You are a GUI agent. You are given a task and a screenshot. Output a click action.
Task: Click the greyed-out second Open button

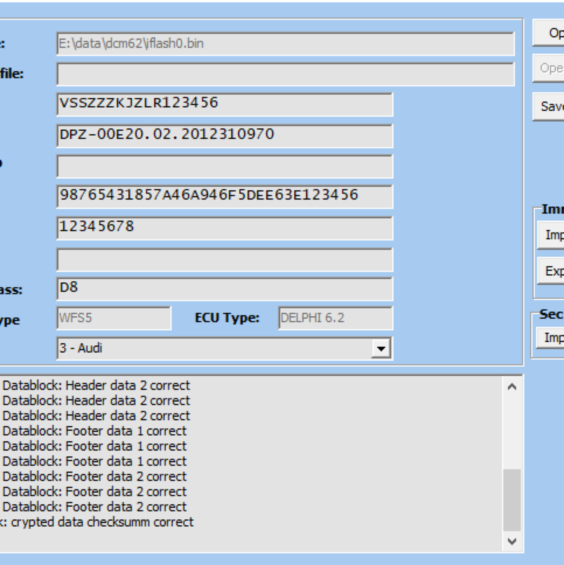pyautogui.click(x=549, y=68)
